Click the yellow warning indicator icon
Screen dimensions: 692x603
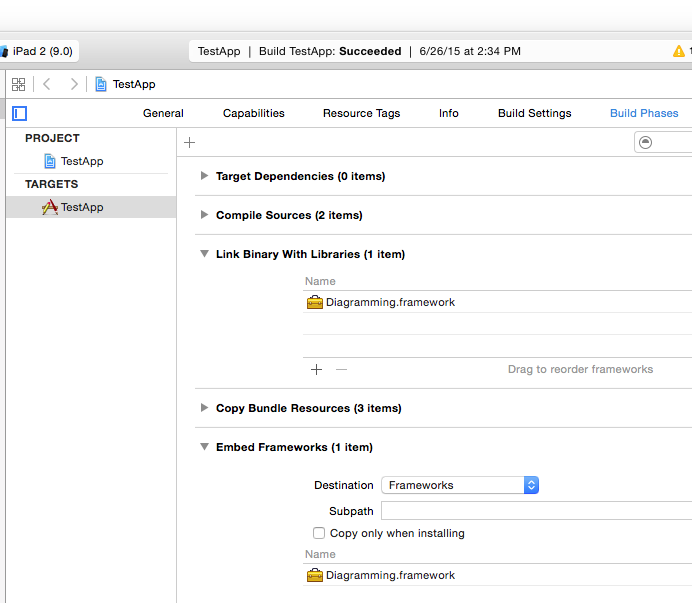pyautogui.click(x=679, y=51)
